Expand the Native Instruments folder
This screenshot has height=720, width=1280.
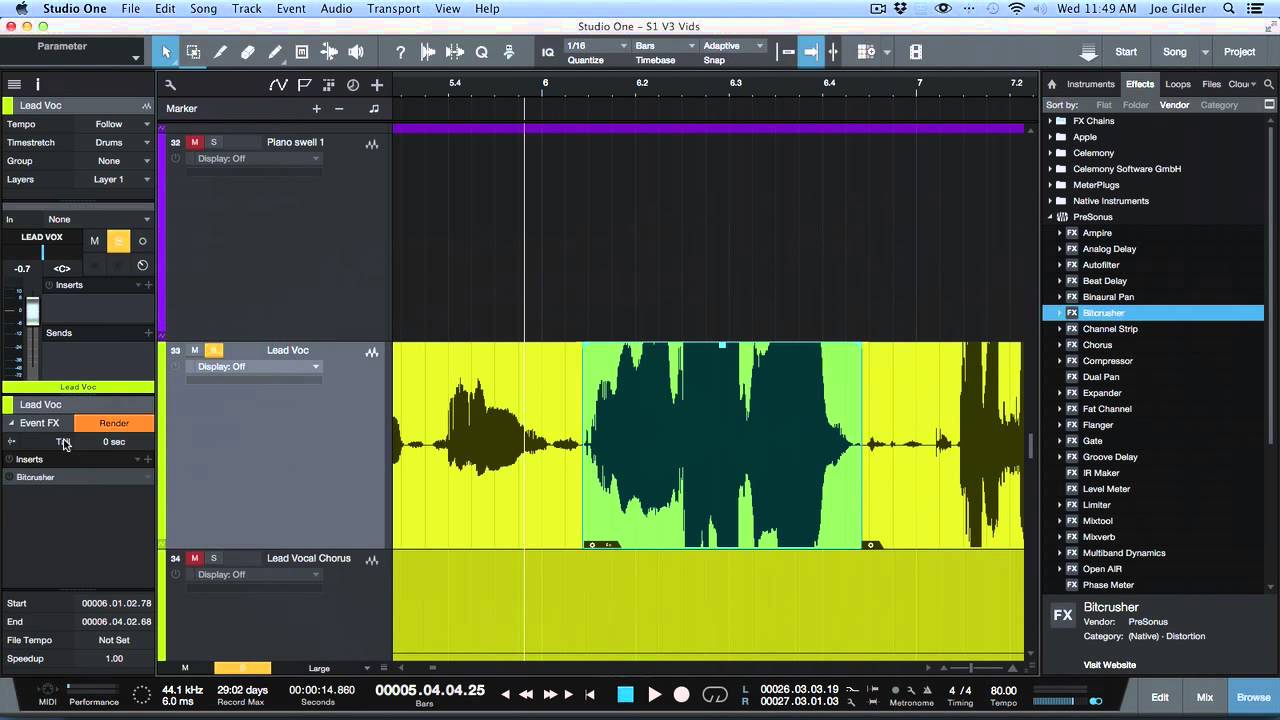(x=1051, y=201)
